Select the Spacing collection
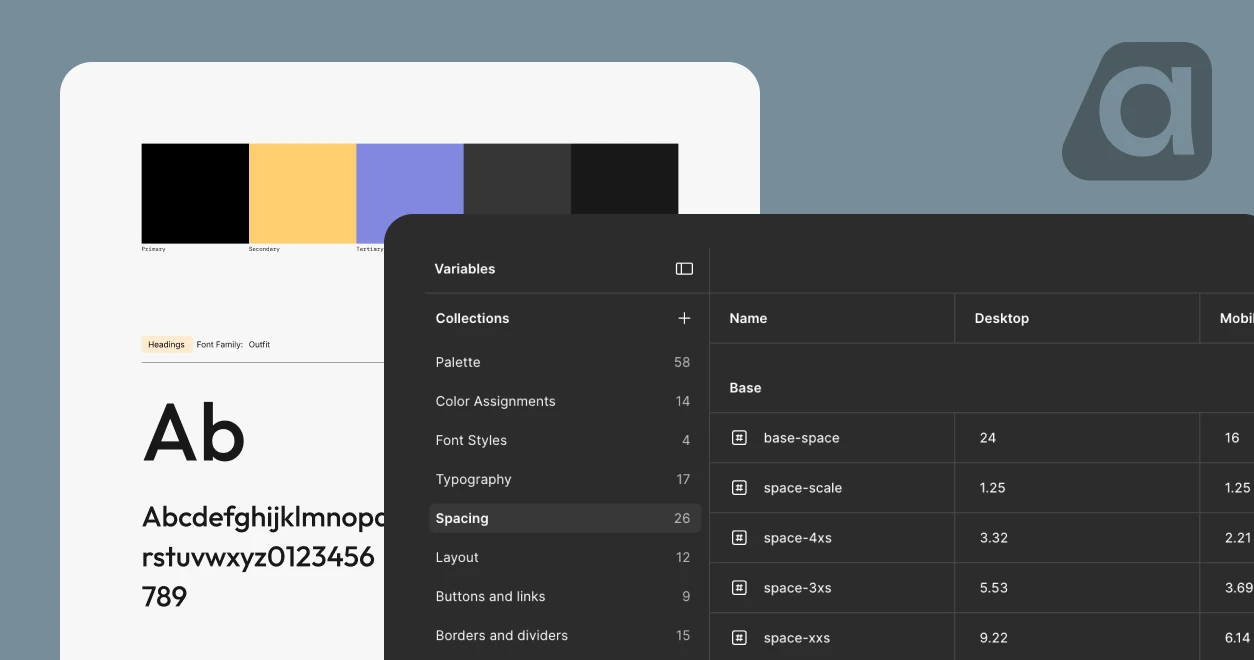 coord(565,518)
